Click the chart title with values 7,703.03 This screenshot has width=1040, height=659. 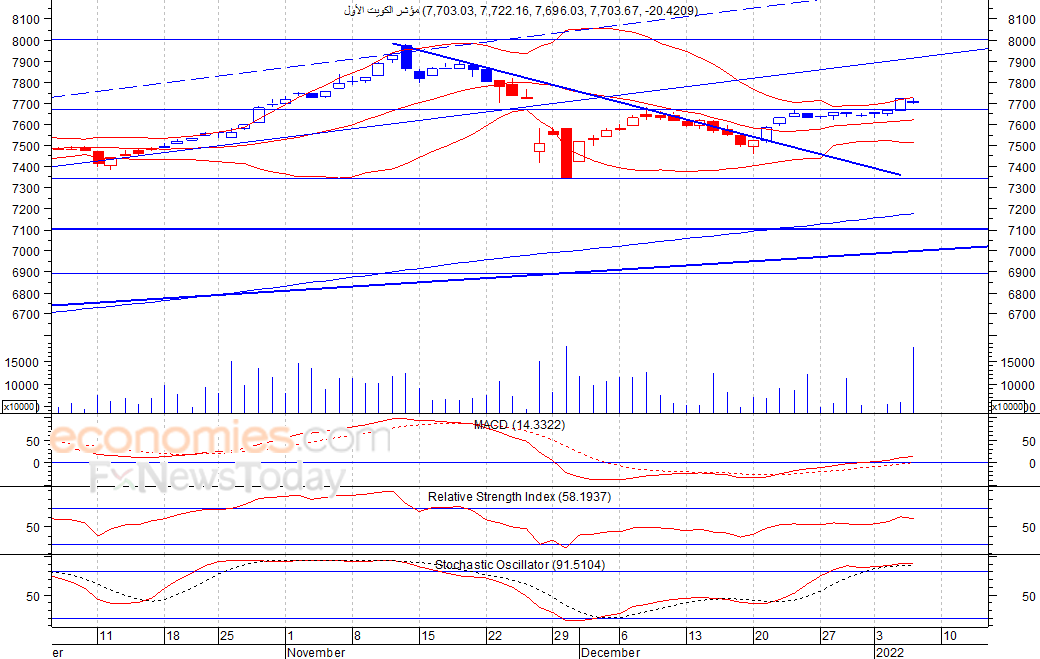pyautogui.click(x=521, y=11)
